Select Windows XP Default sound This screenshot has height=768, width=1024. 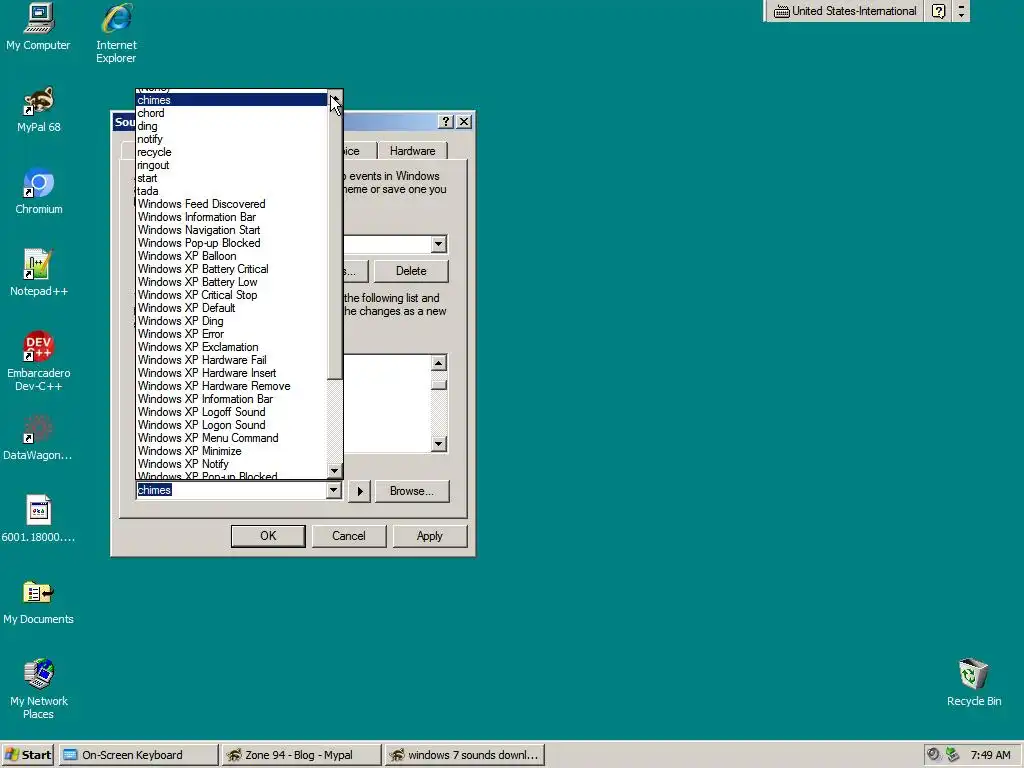[231, 308]
